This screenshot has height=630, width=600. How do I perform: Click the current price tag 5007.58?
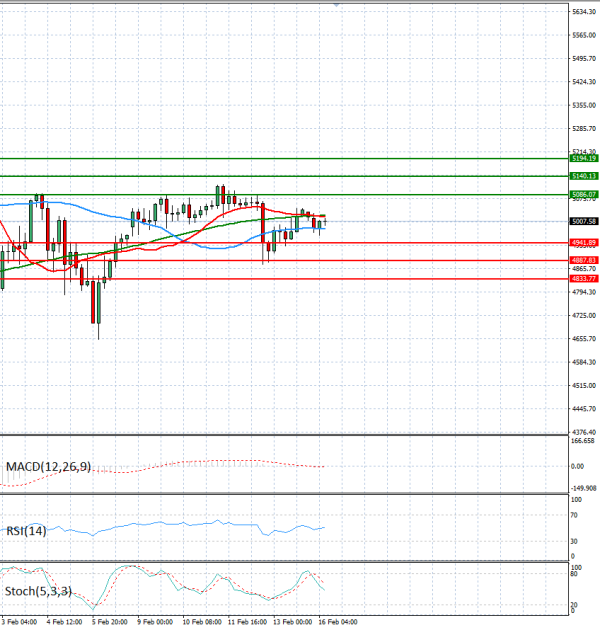coord(583,221)
